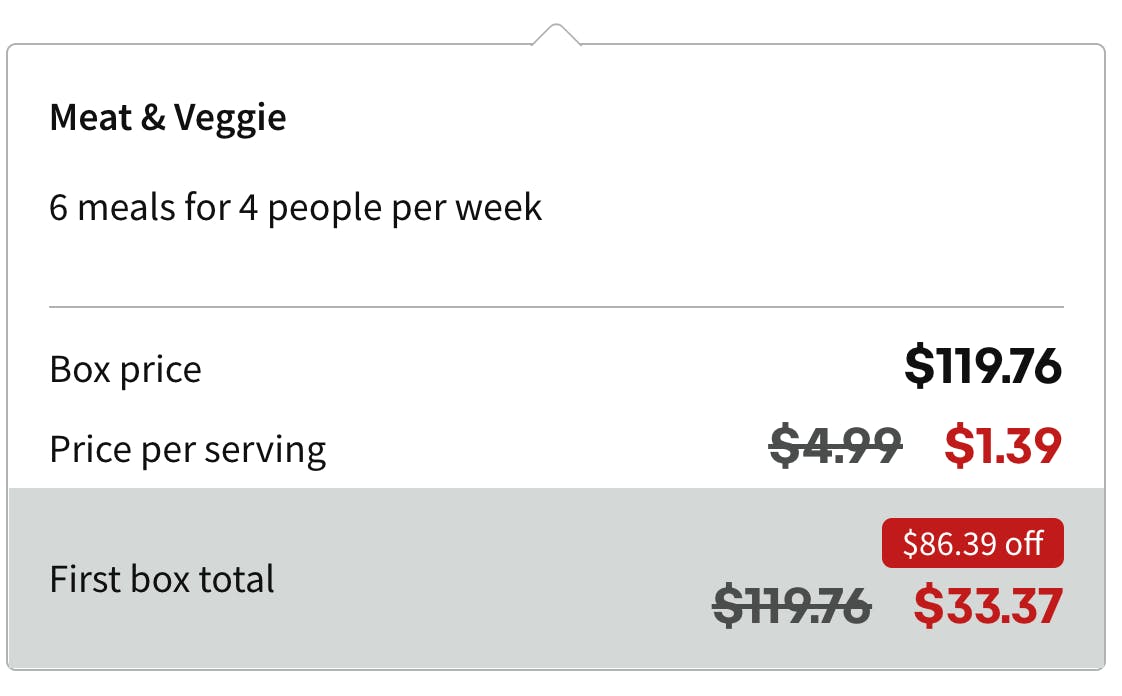This screenshot has width=1122, height=696.
Task: Click the ampersand in the plan title
Action: click(x=153, y=118)
